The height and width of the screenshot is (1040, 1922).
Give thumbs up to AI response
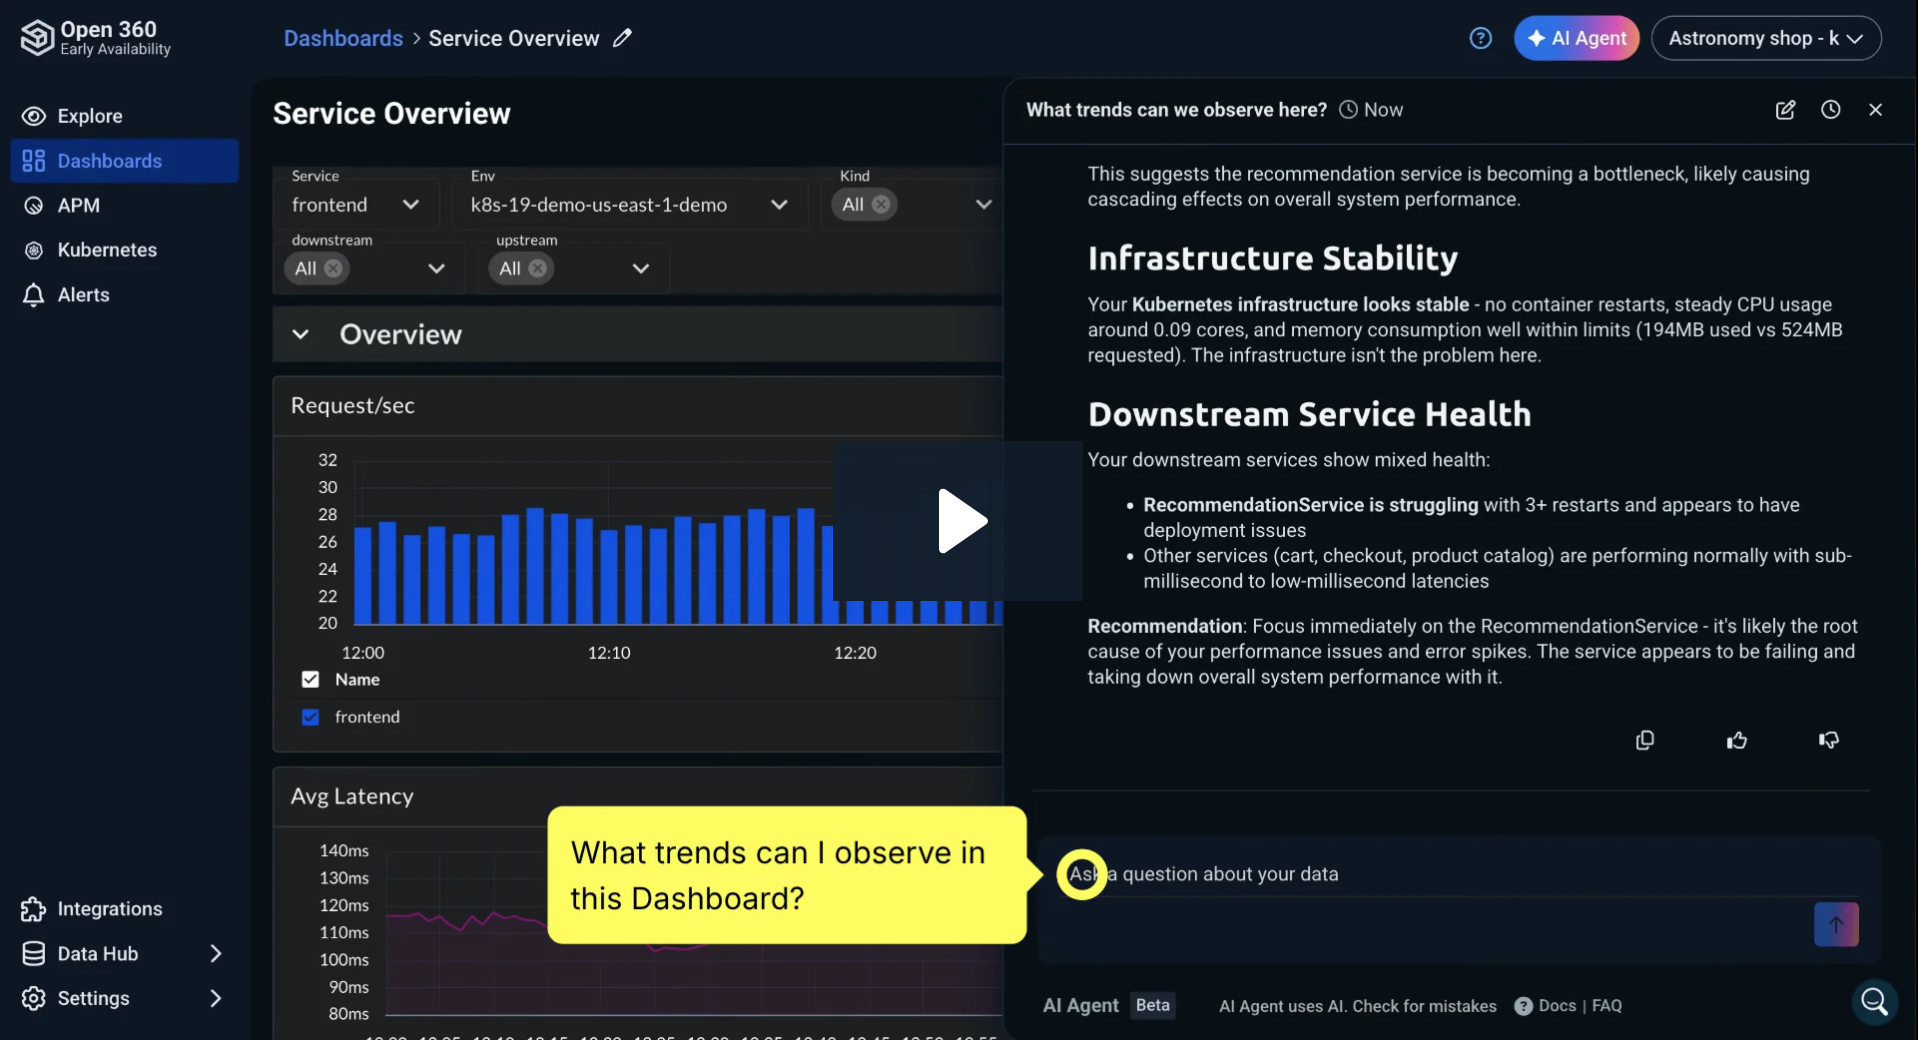tap(1737, 740)
